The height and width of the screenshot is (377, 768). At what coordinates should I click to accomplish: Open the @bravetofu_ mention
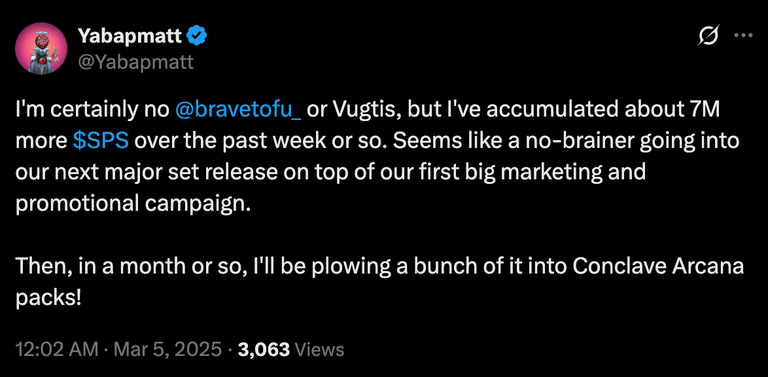click(x=238, y=111)
